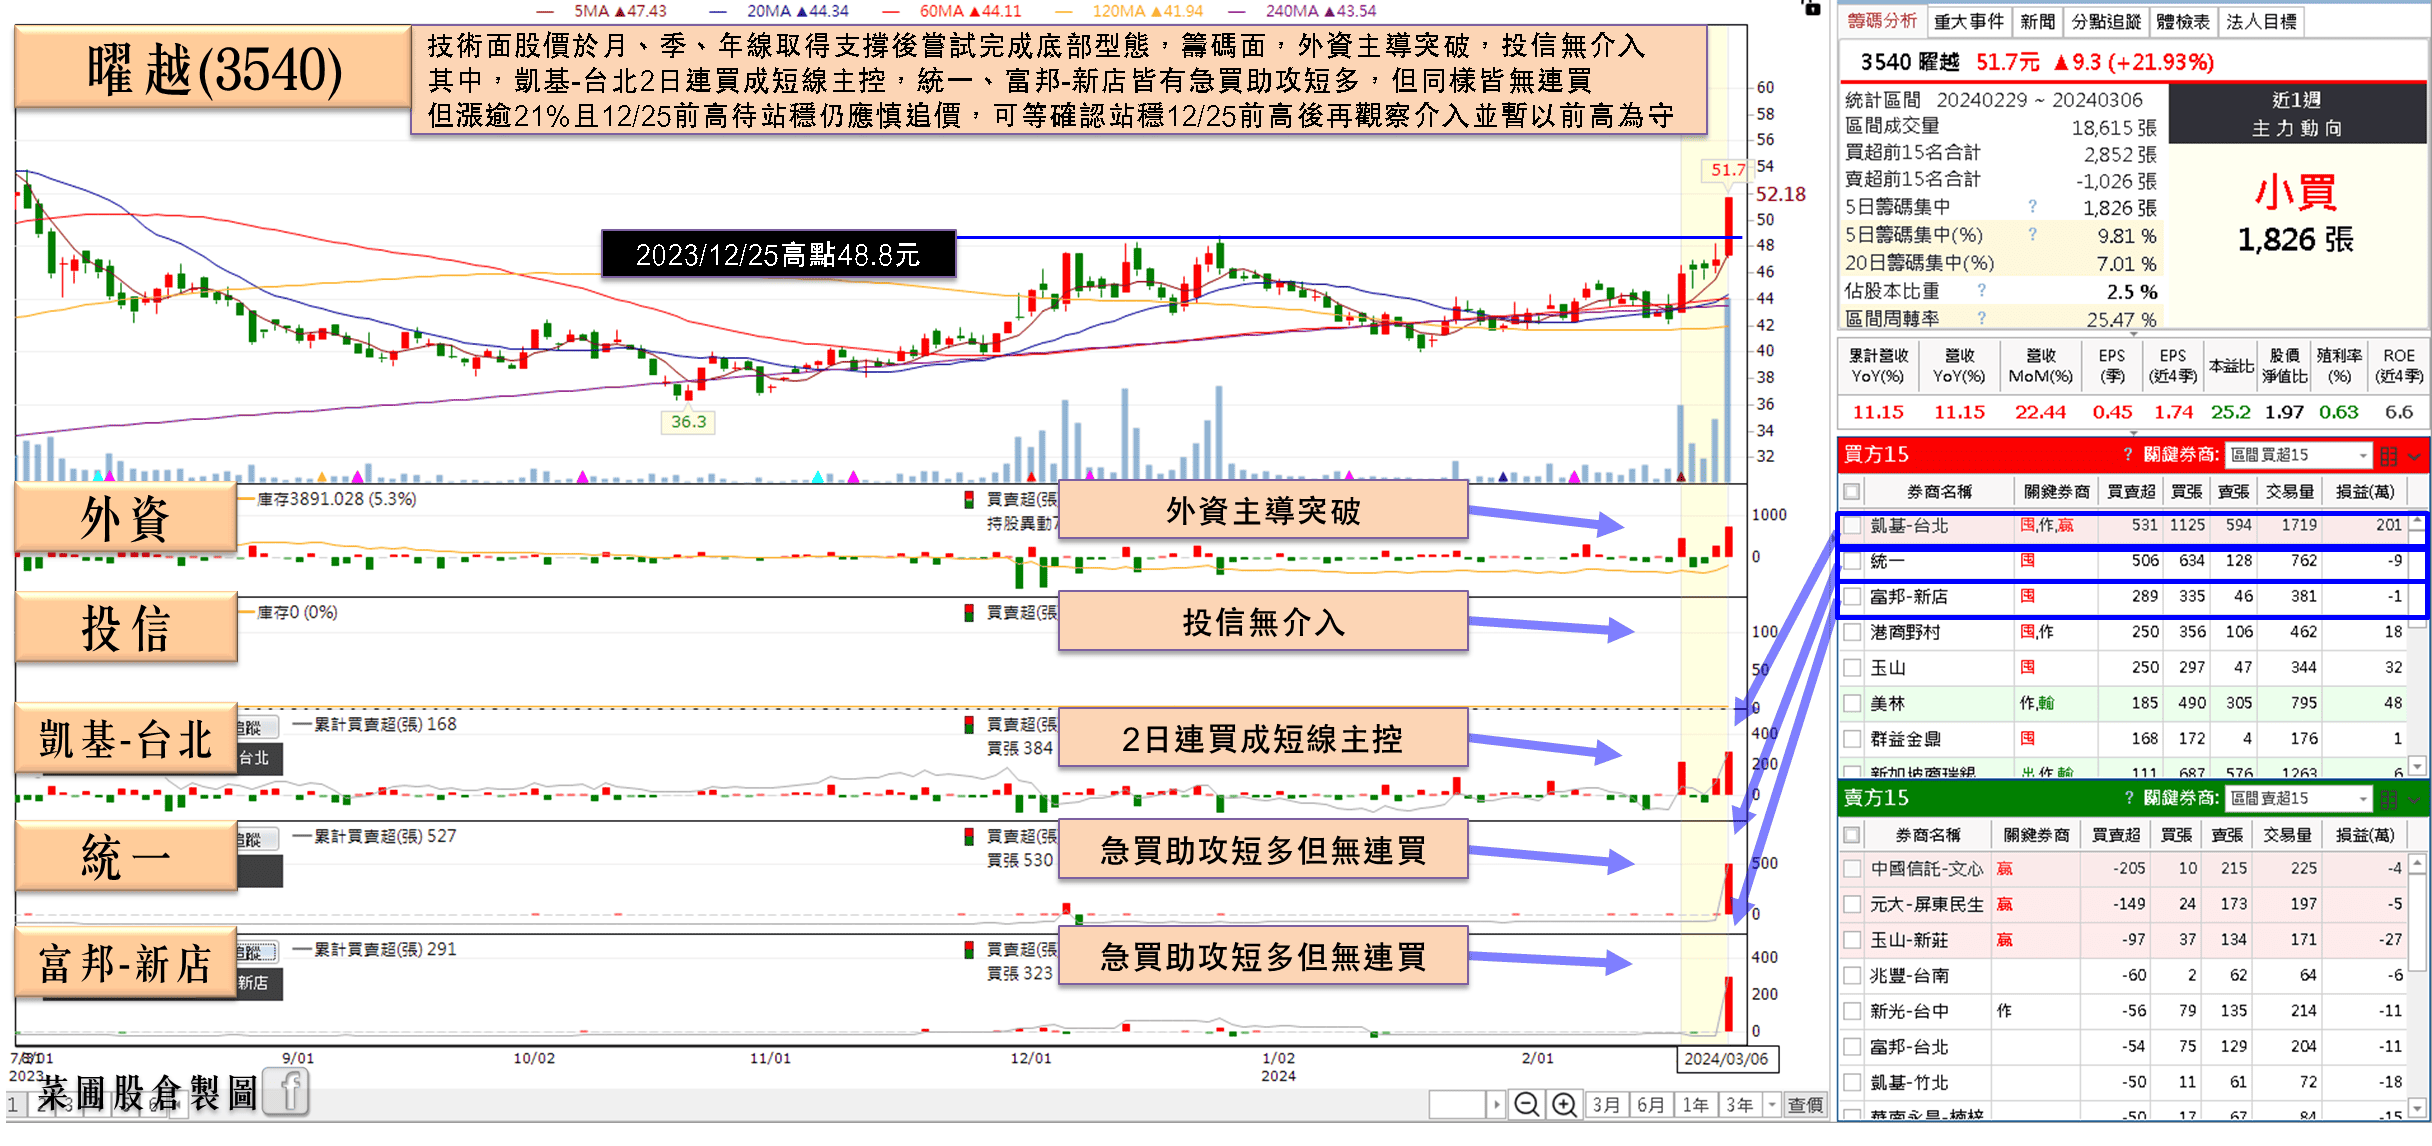The width and height of the screenshot is (2432, 1146).
Task: Open the 區間賣超15 dropdown
Action: pos(2299,798)
